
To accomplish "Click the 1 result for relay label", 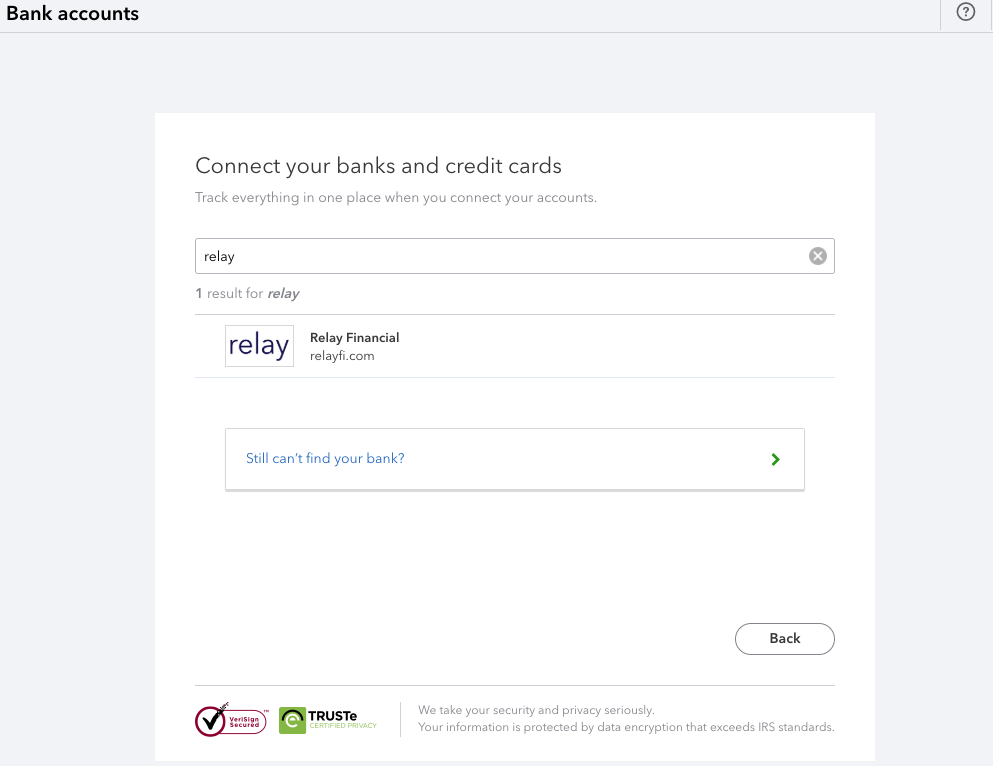I will click(247, 294).
